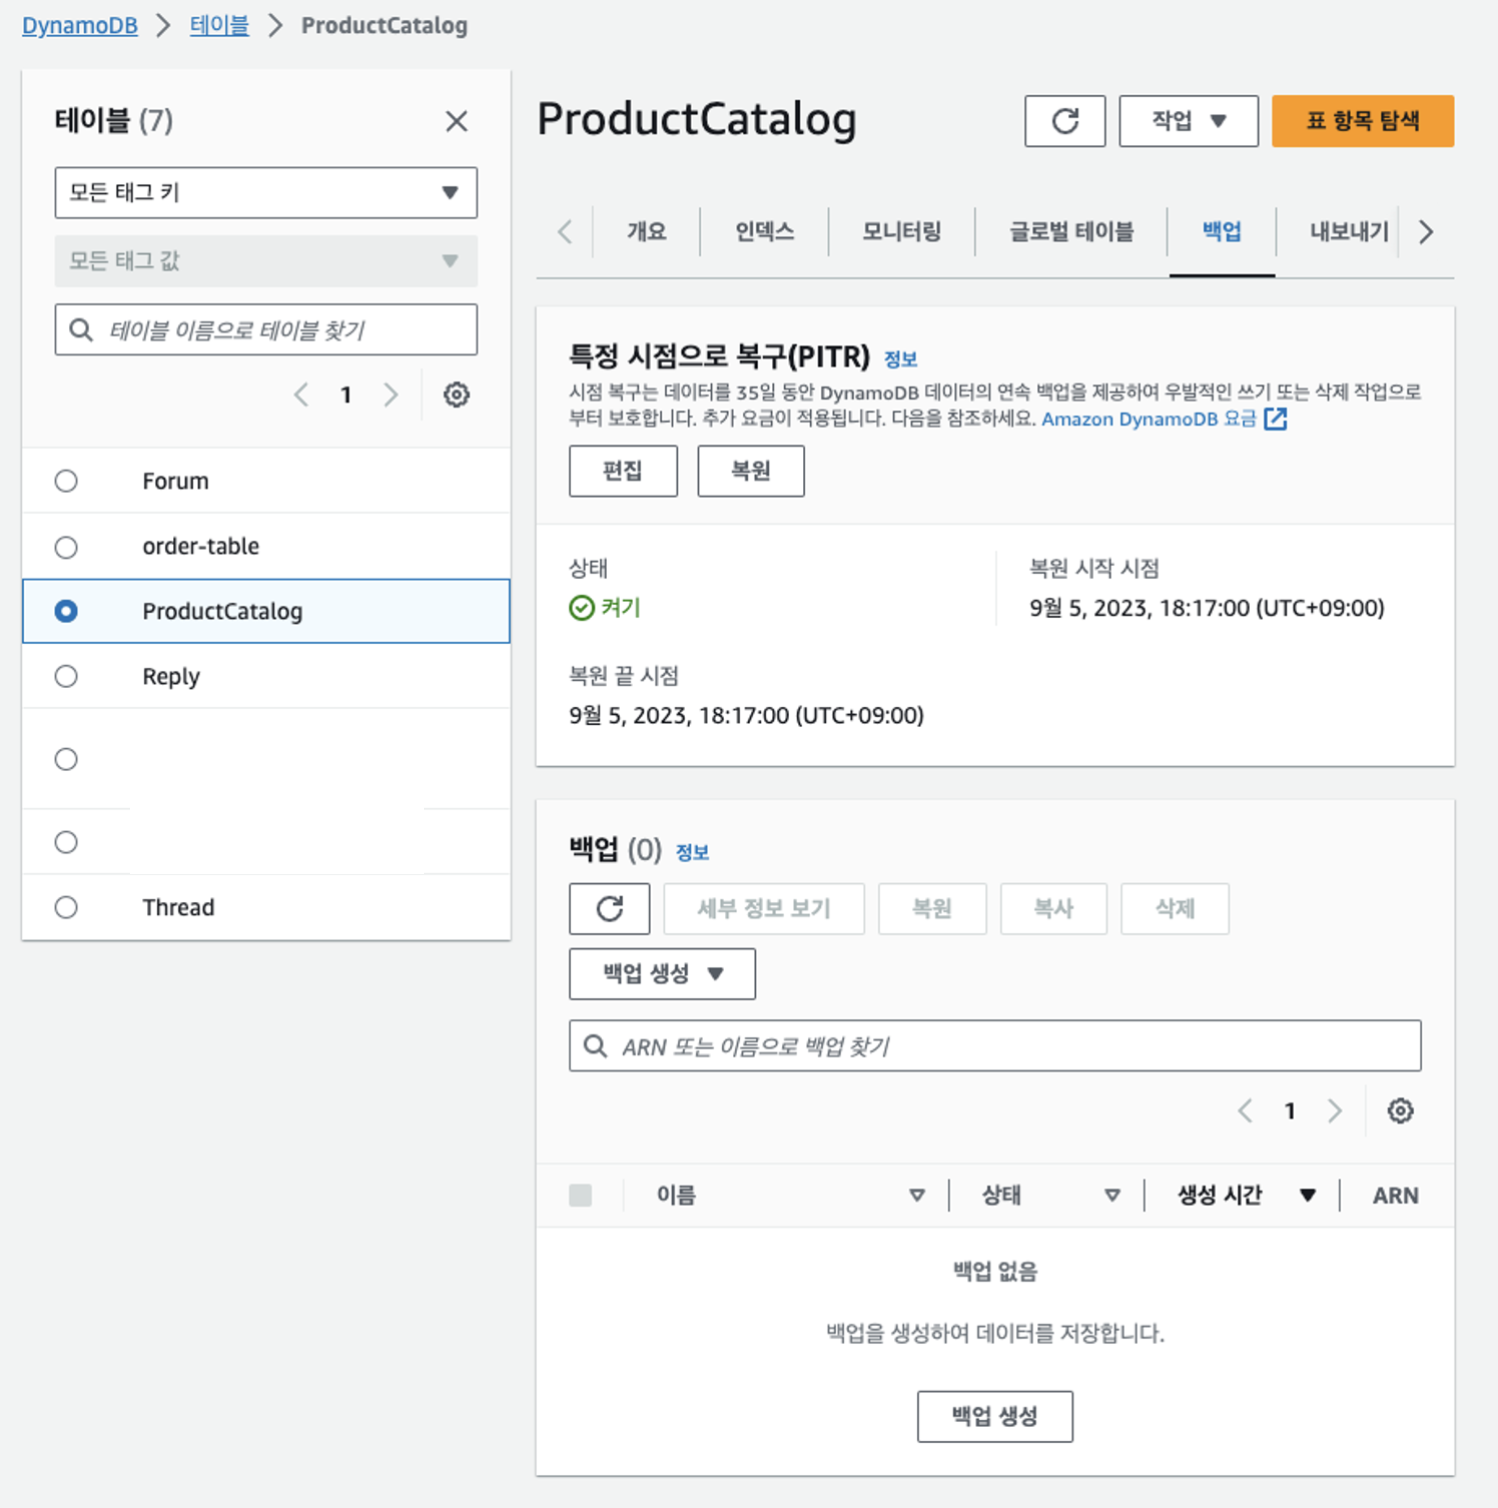Go to next page of tables list
This screenshot has width=1498, height=1508.
(391, 395)
